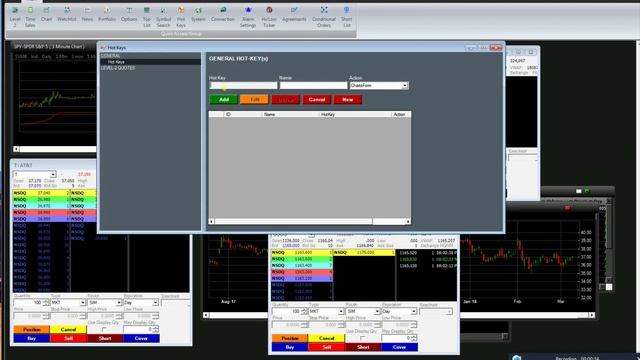
Task: Open Expiration Day dropdown in AT&T window
Action: [155, 303]
